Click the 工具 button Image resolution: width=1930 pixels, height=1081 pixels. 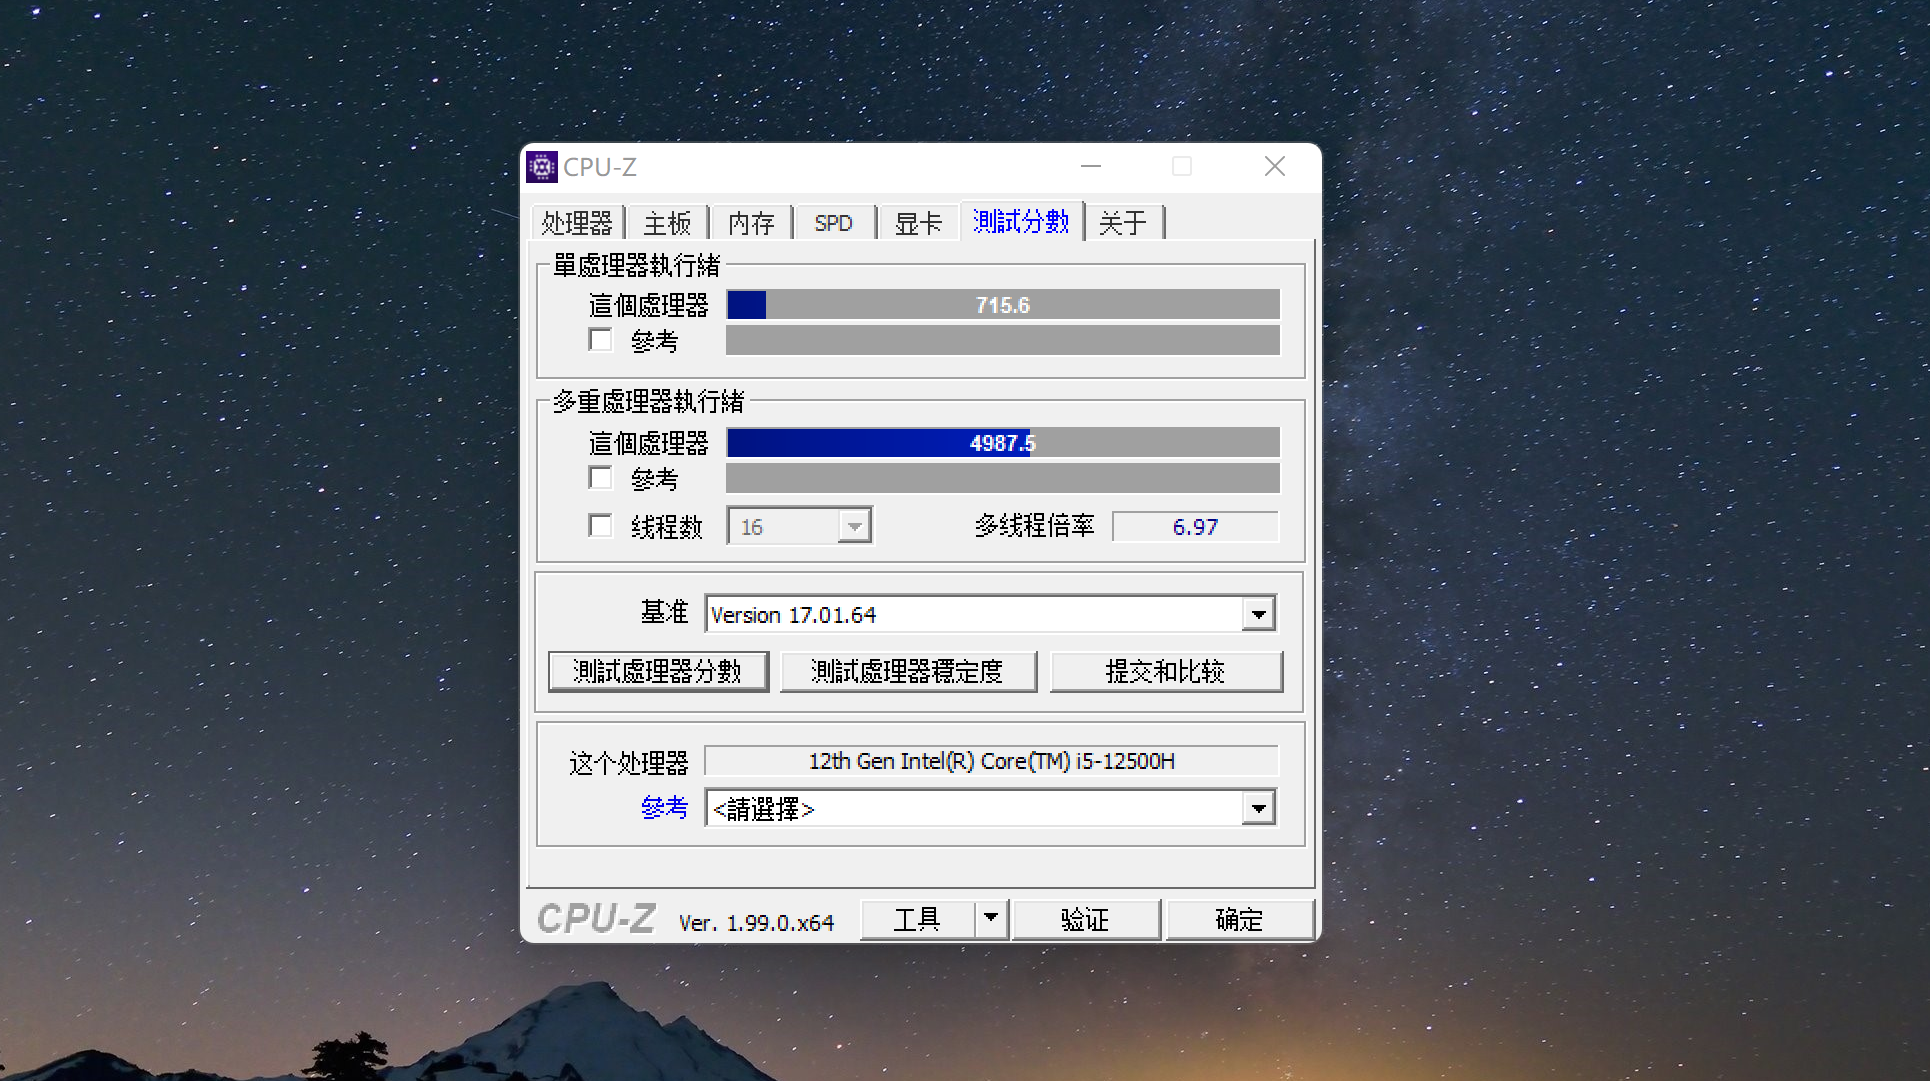(x=918, y=919)
